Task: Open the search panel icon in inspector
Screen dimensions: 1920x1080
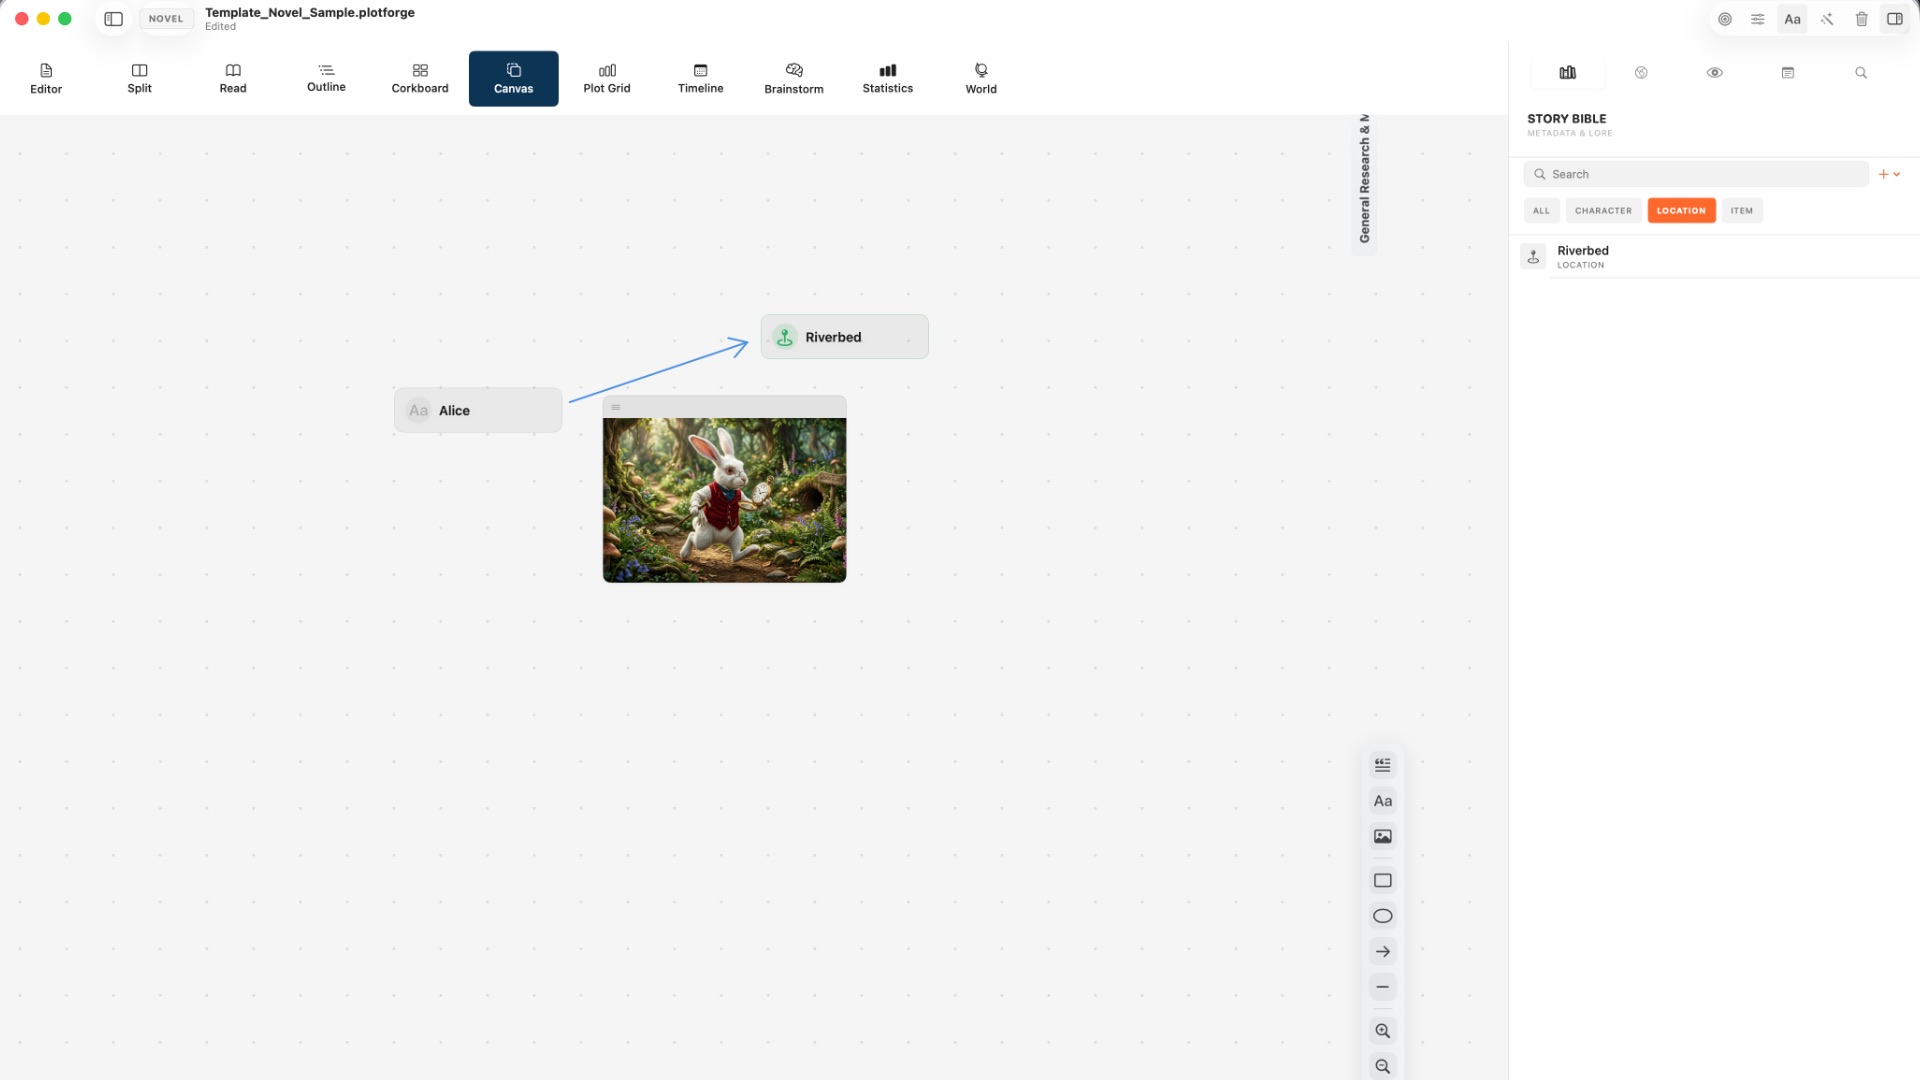Action: [x=1861, y=72]
